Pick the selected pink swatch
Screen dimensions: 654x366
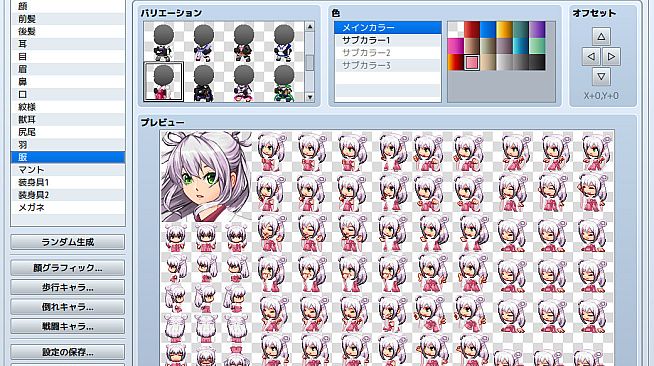click(x=472, y=62)
